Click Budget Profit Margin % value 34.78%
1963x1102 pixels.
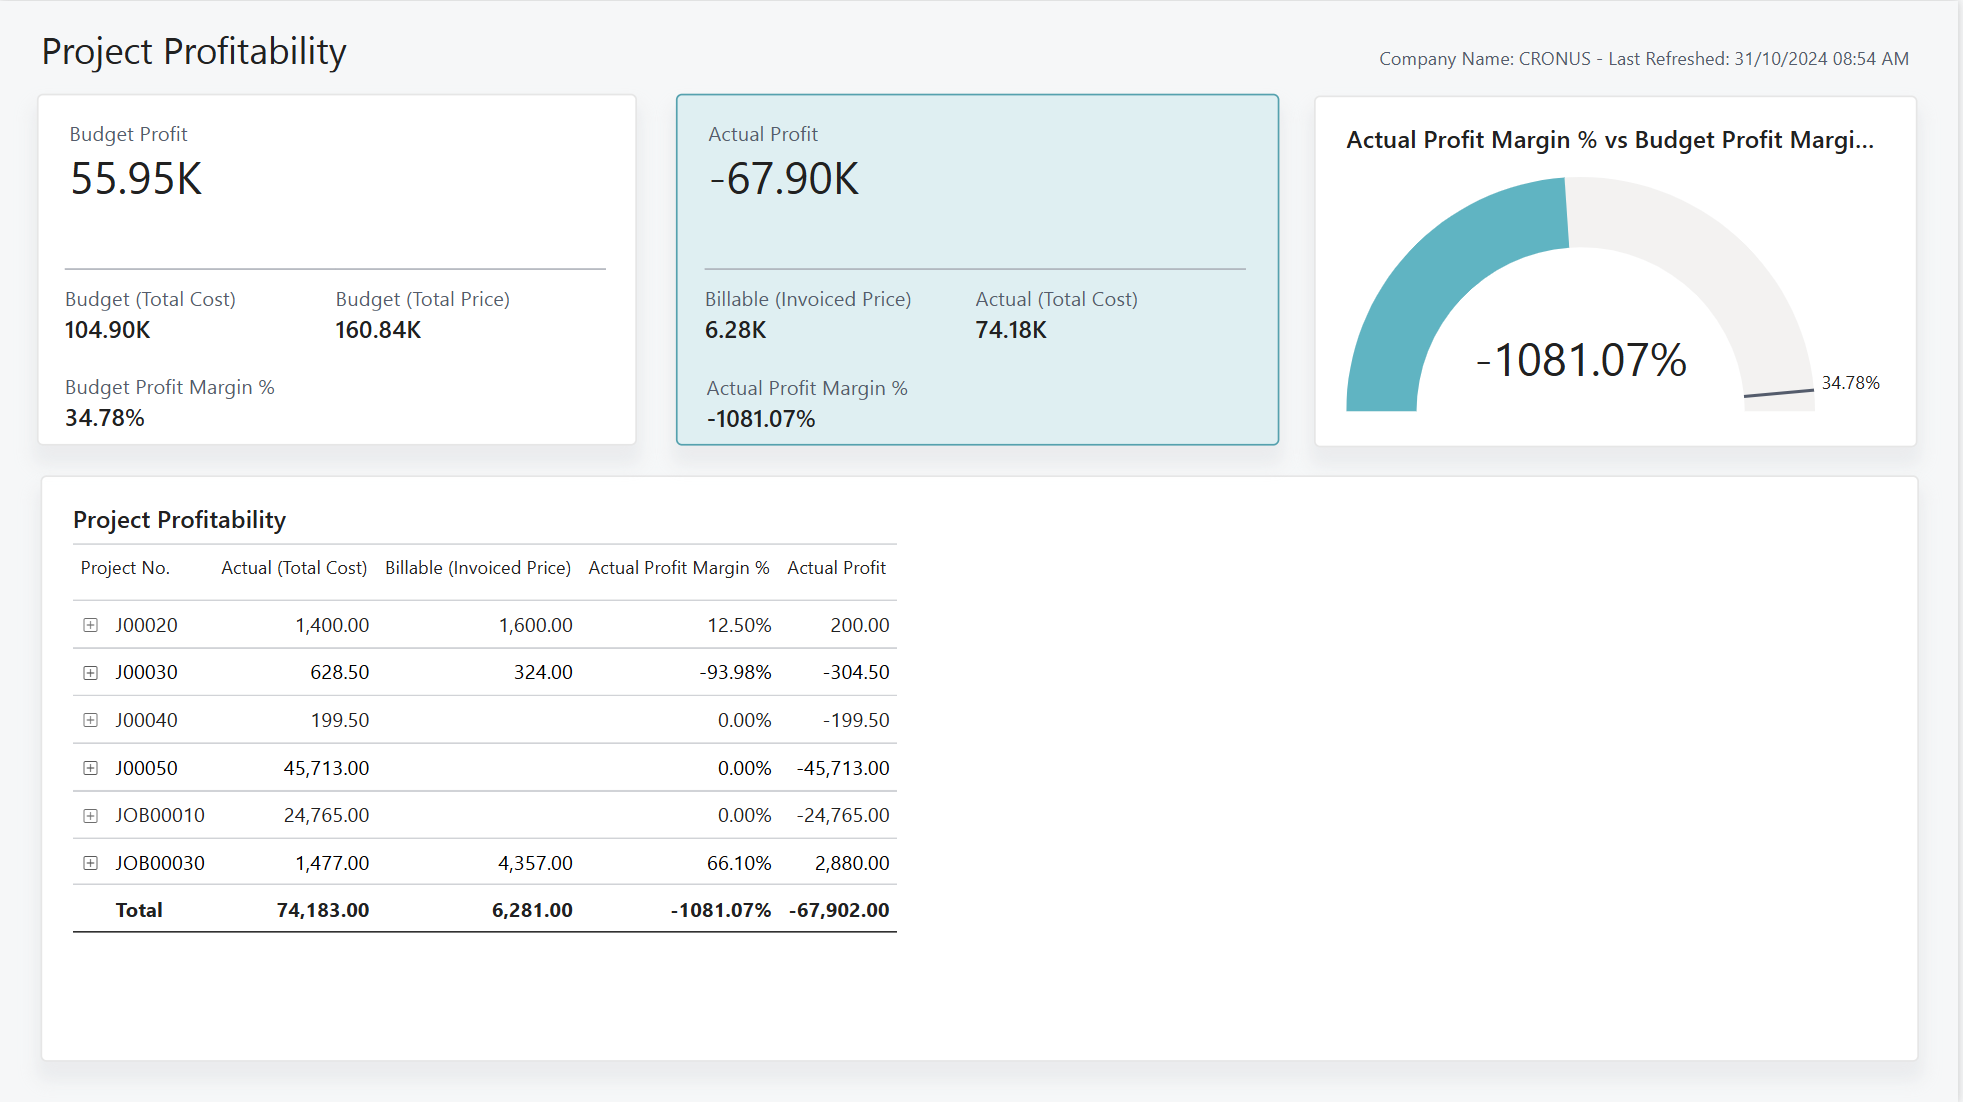[x=105, y=418]
